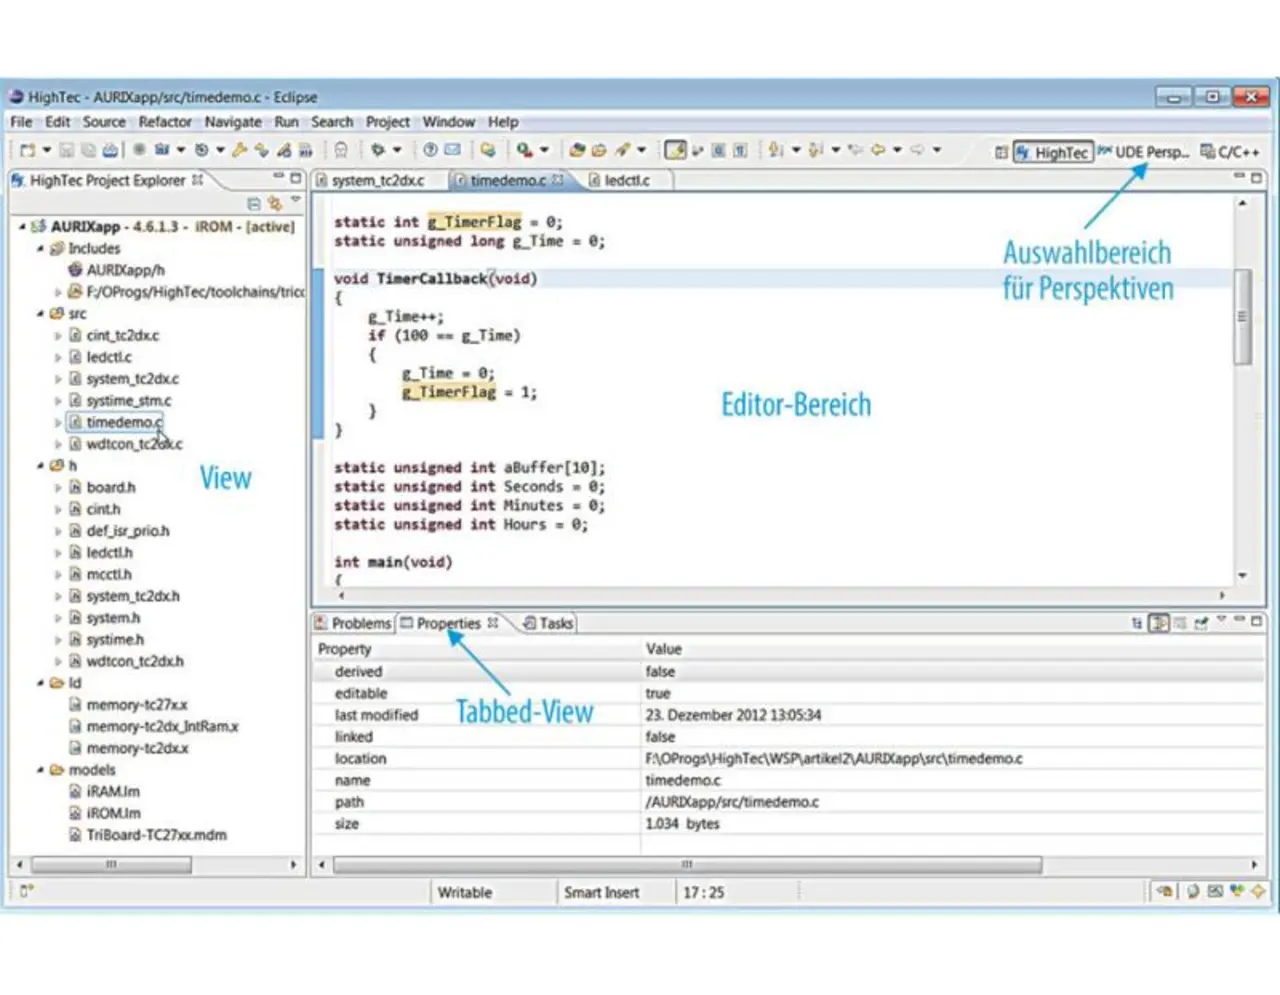Click the Collapse All icon in Project Explorer

[254, 203]
